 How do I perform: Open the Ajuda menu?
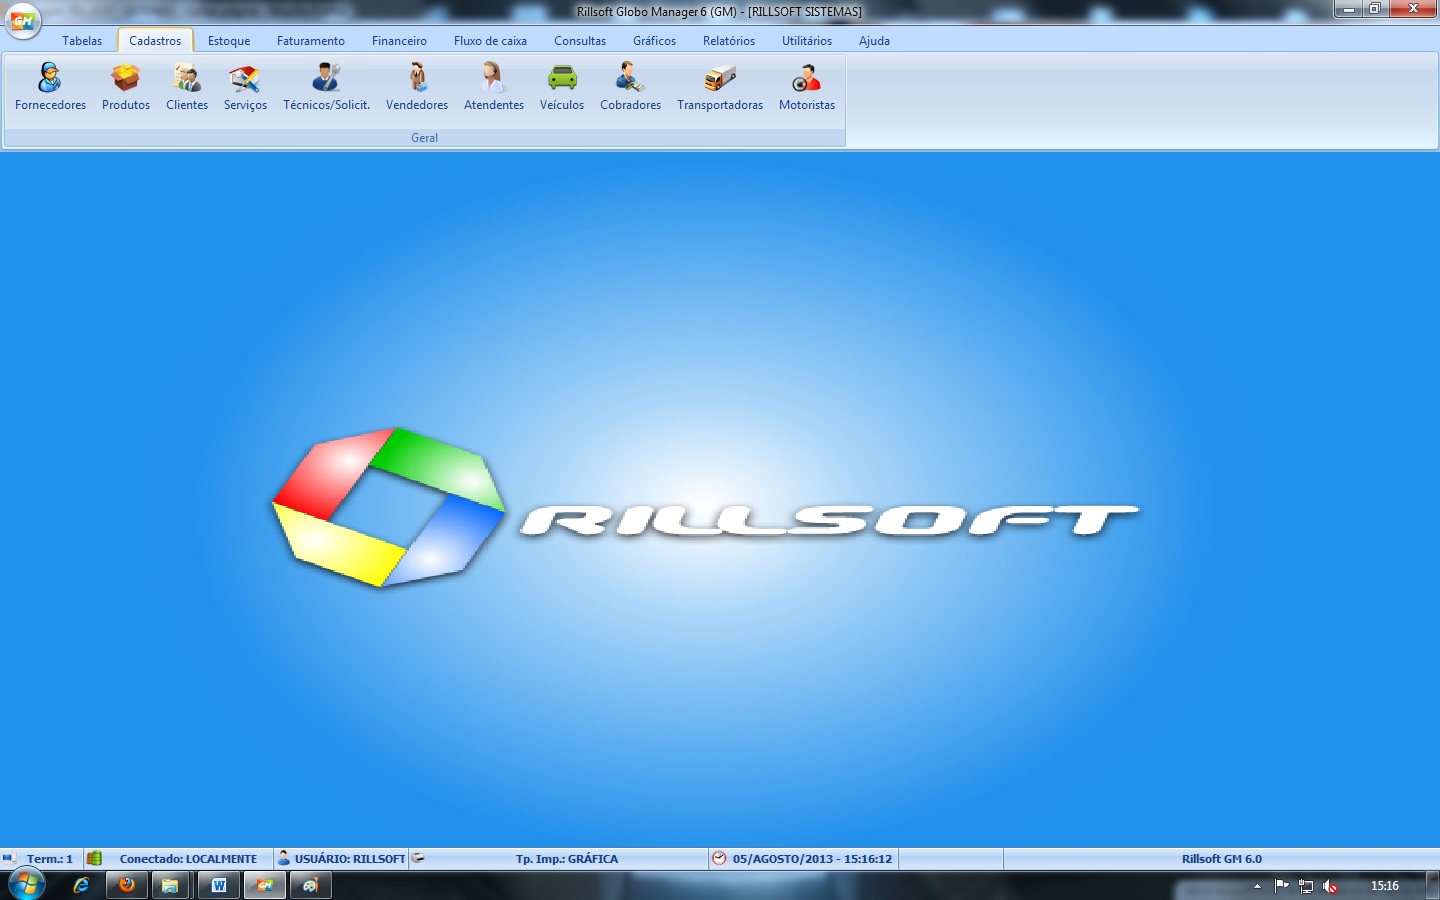coord(874,41)
